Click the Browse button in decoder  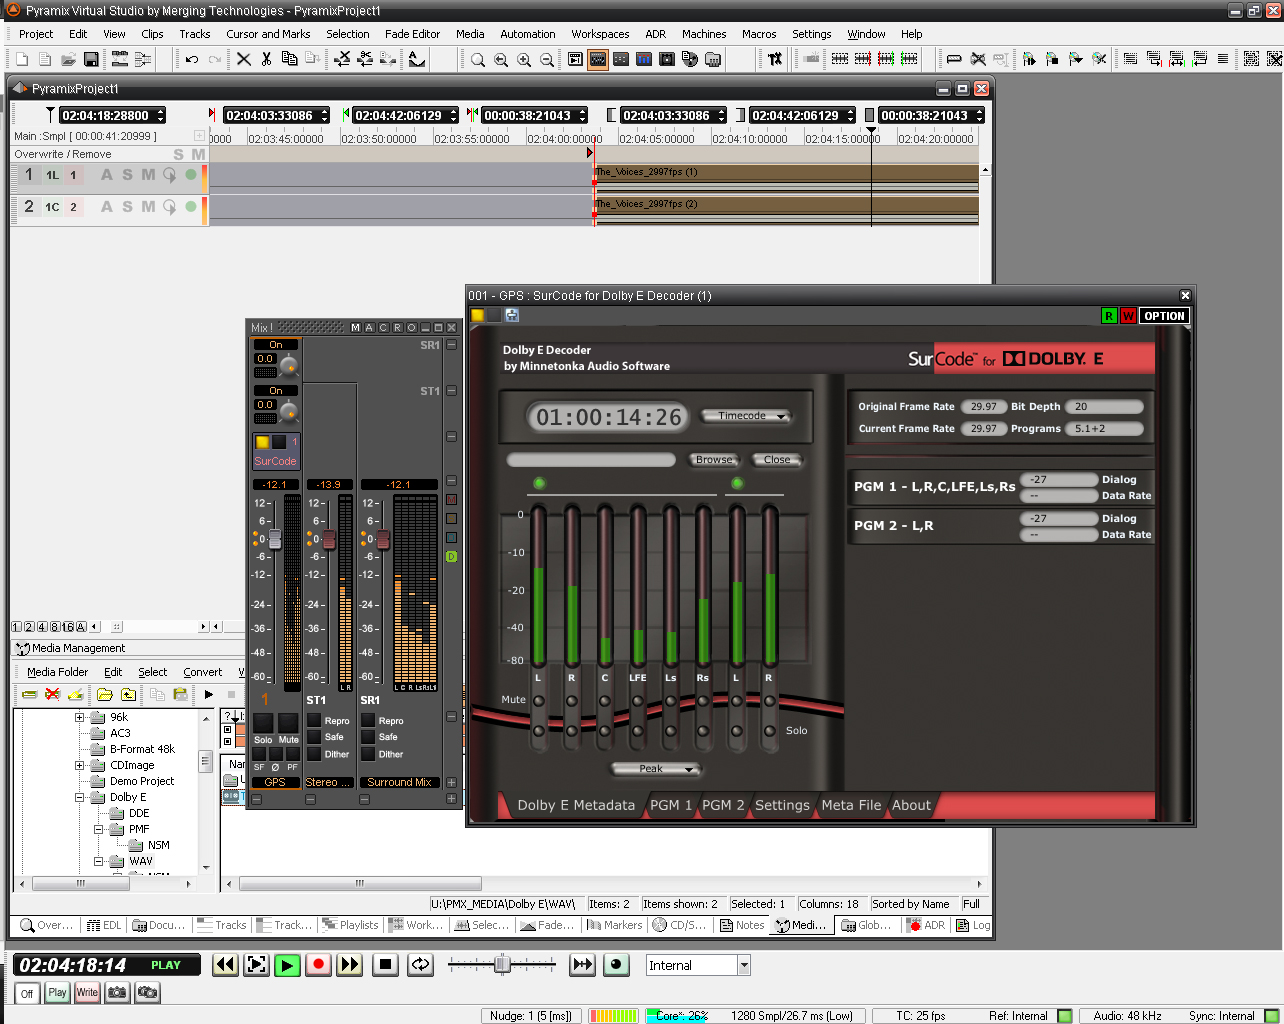[x=714, y=460]
